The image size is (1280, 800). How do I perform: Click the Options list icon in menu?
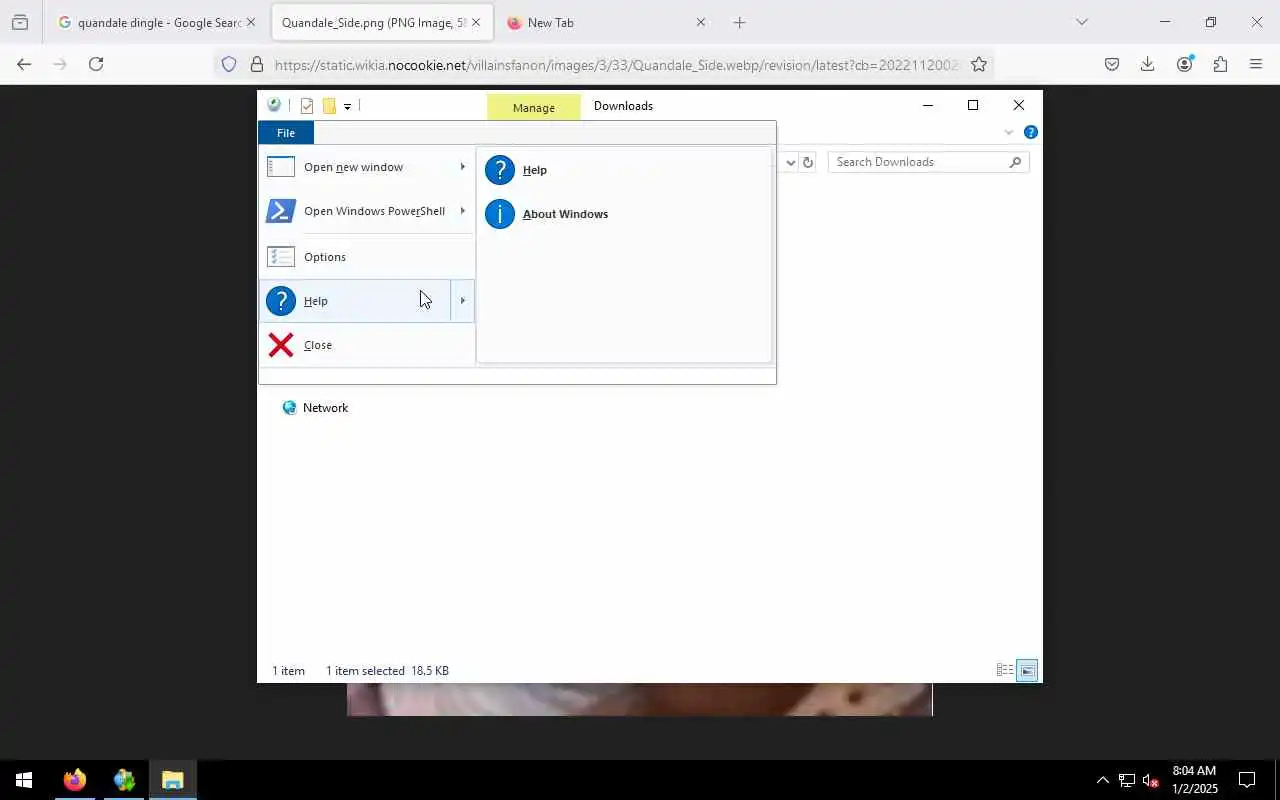tap(281, 257)
